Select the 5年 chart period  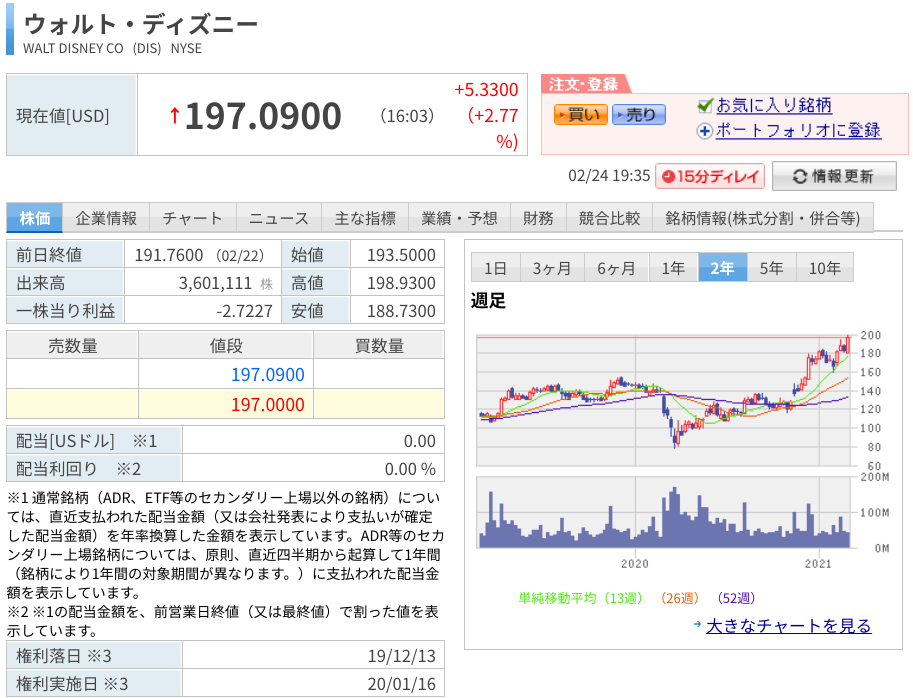pos(772,268)
